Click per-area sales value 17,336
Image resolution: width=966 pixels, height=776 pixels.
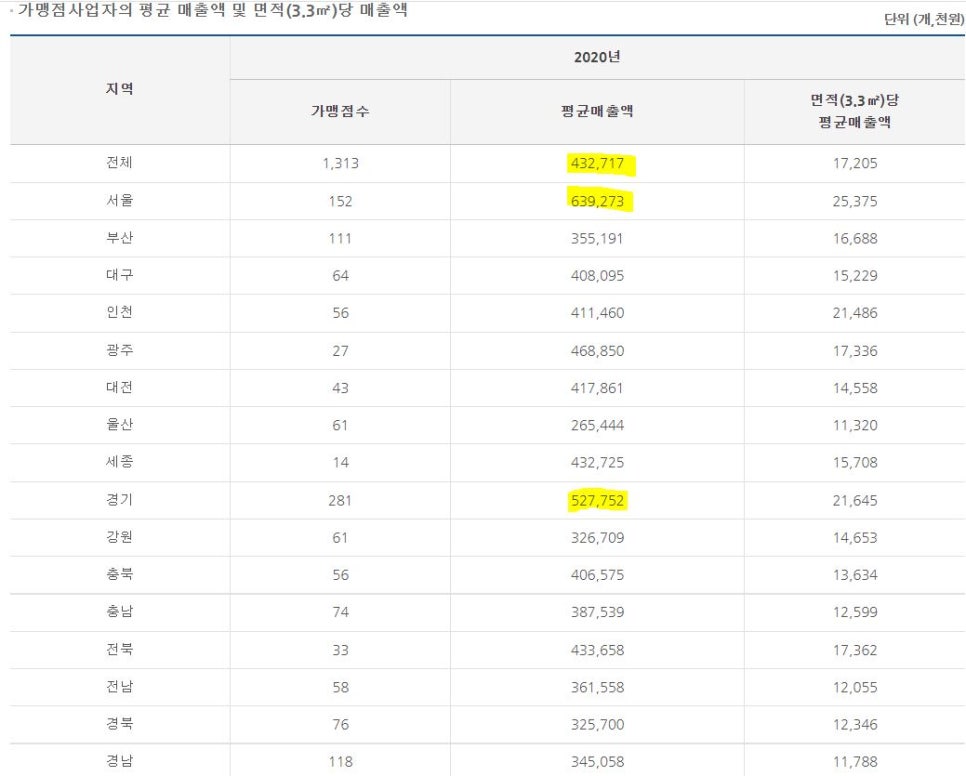click(854, 351)
